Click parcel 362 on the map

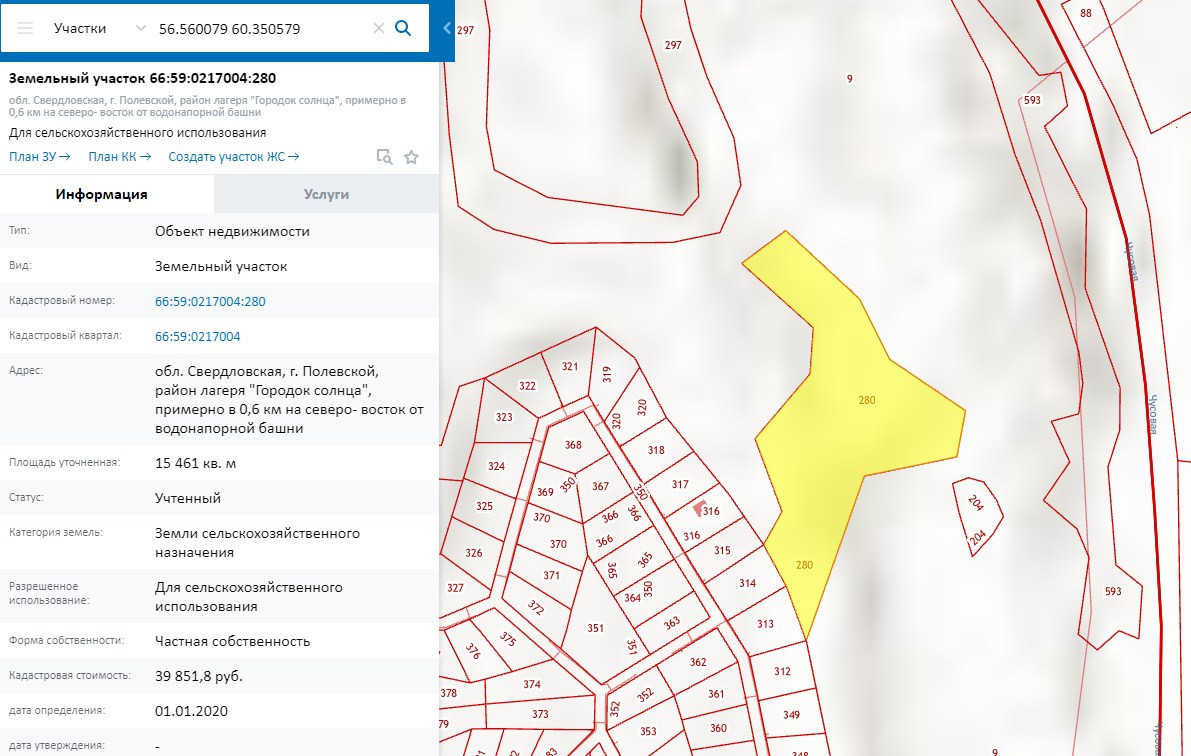pos(698,662)
